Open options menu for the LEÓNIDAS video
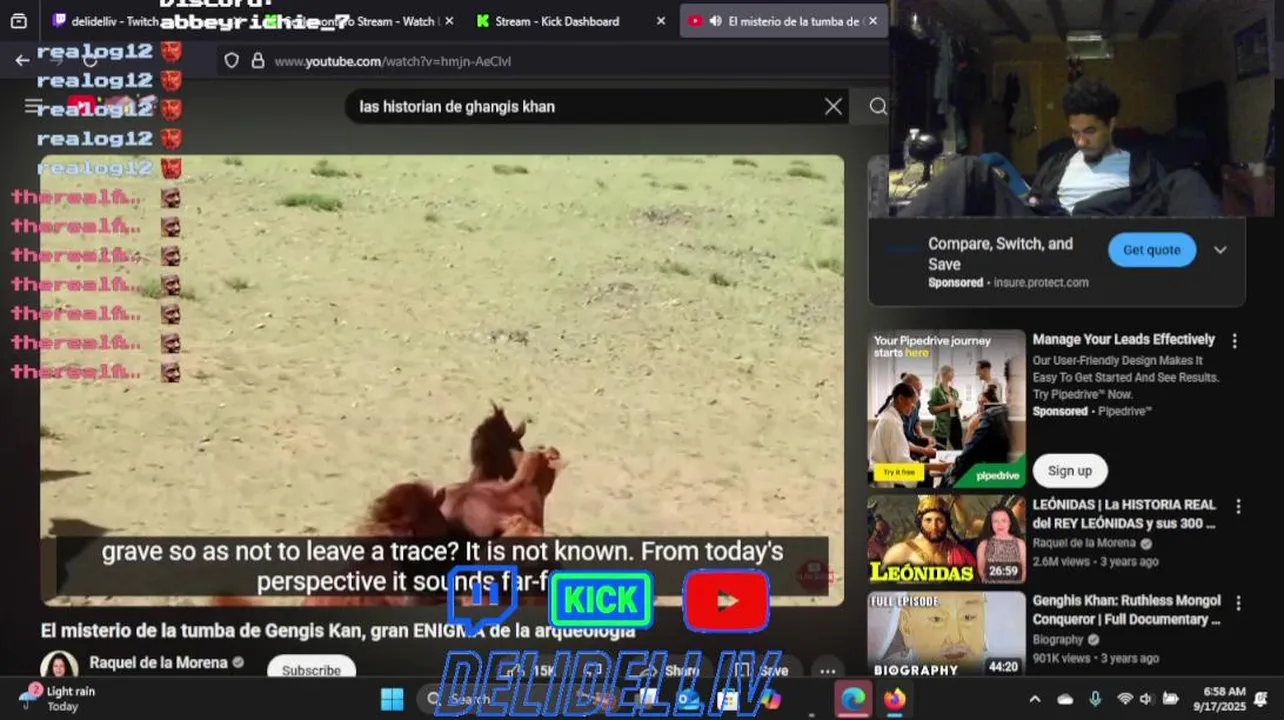 (x=1238, y=507)
